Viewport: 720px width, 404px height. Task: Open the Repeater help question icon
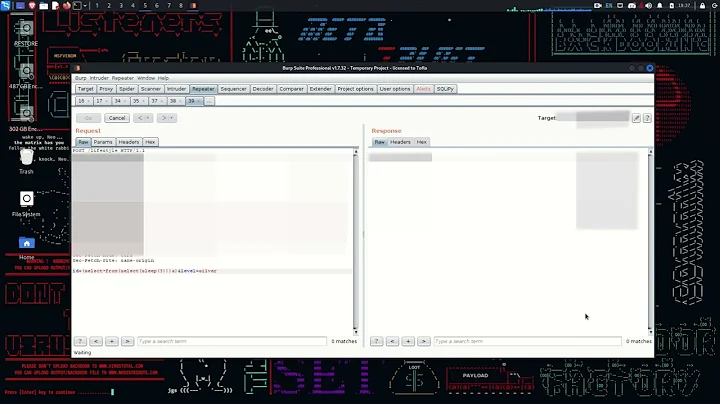click(x=647, y=118)
